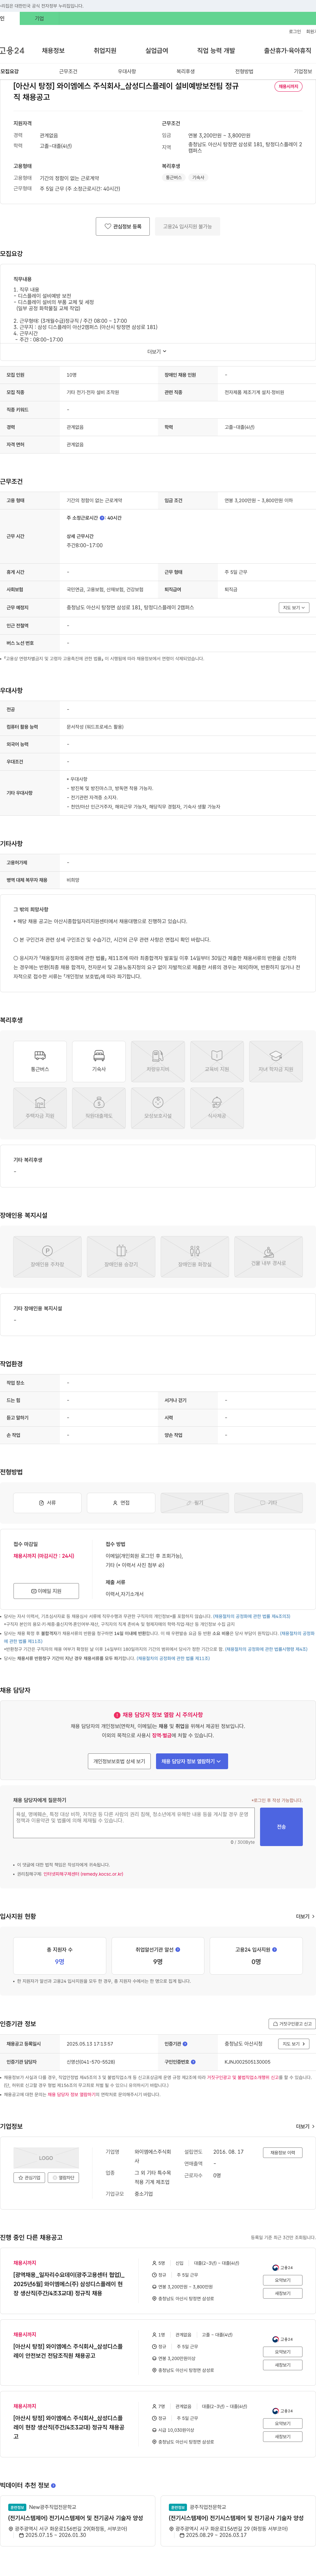Select the 교육비 지원 welfare icon
Viewport: 316px width, 2576px height.
tap(217, 1061)
